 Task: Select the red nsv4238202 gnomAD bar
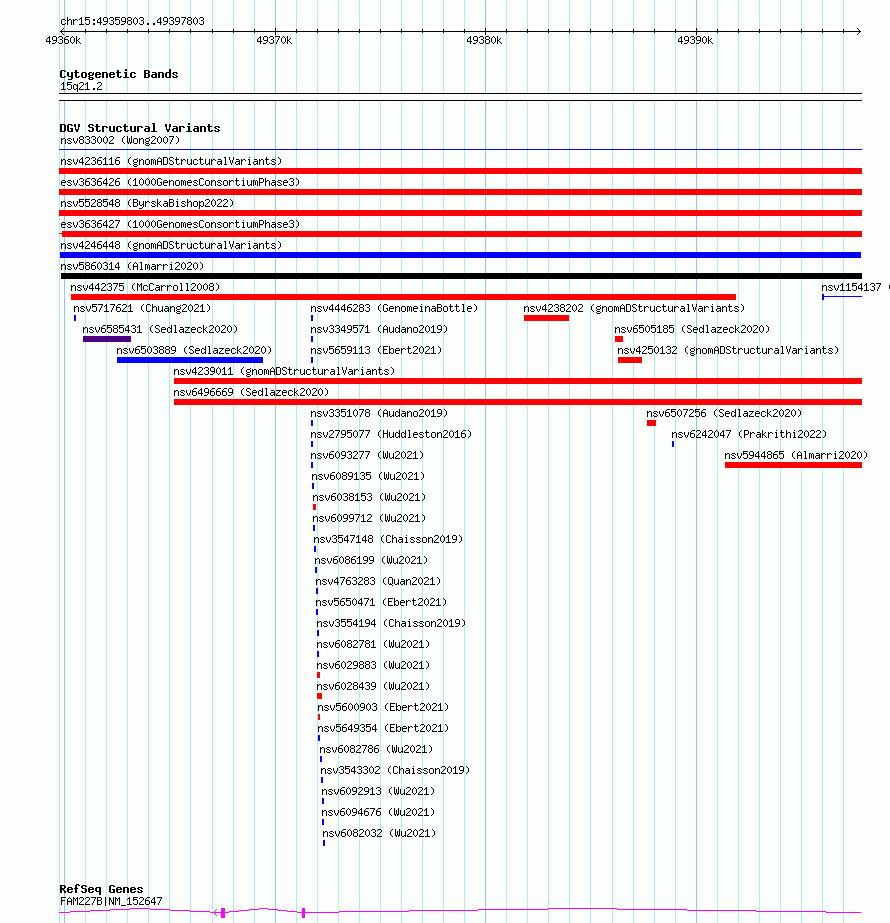tap(546, 318)
